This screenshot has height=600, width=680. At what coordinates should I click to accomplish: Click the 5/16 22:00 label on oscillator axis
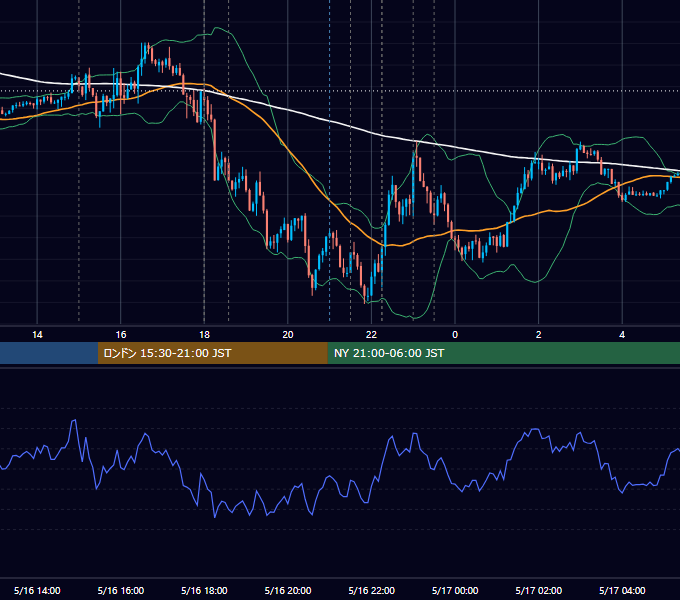pyautogui.click(x=372, y=590)
